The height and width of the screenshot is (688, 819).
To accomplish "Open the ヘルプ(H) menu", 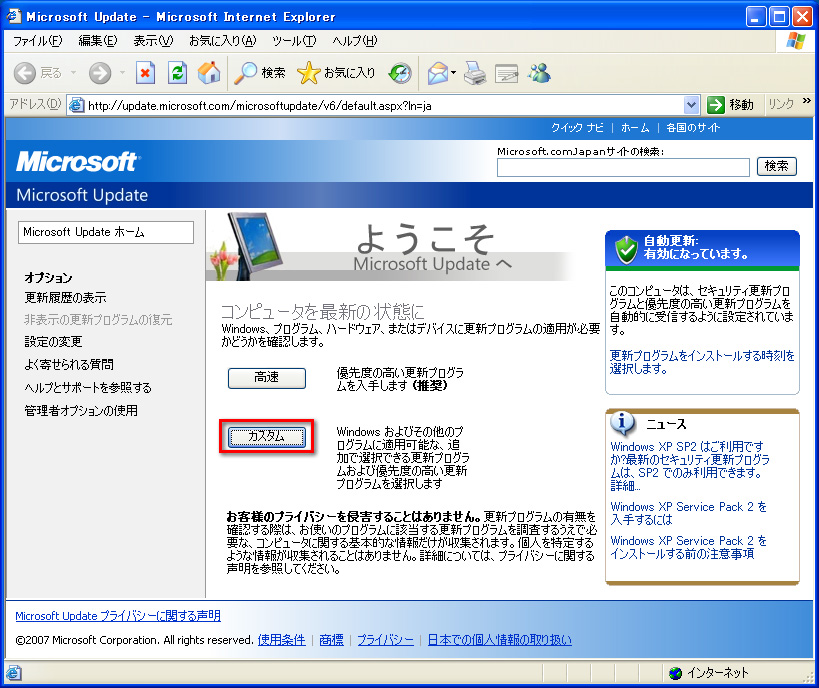I will pyautogui.click(x=355, y=41).
